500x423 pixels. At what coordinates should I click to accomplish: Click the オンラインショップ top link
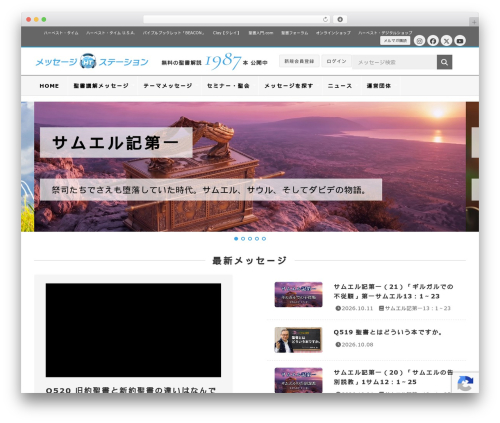(x=333, y=33)
